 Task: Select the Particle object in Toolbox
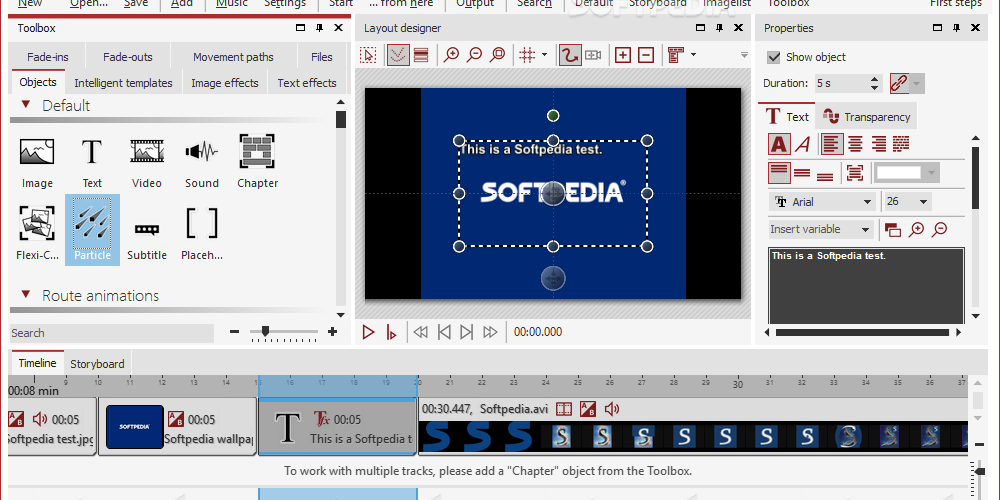click(92, 230)
